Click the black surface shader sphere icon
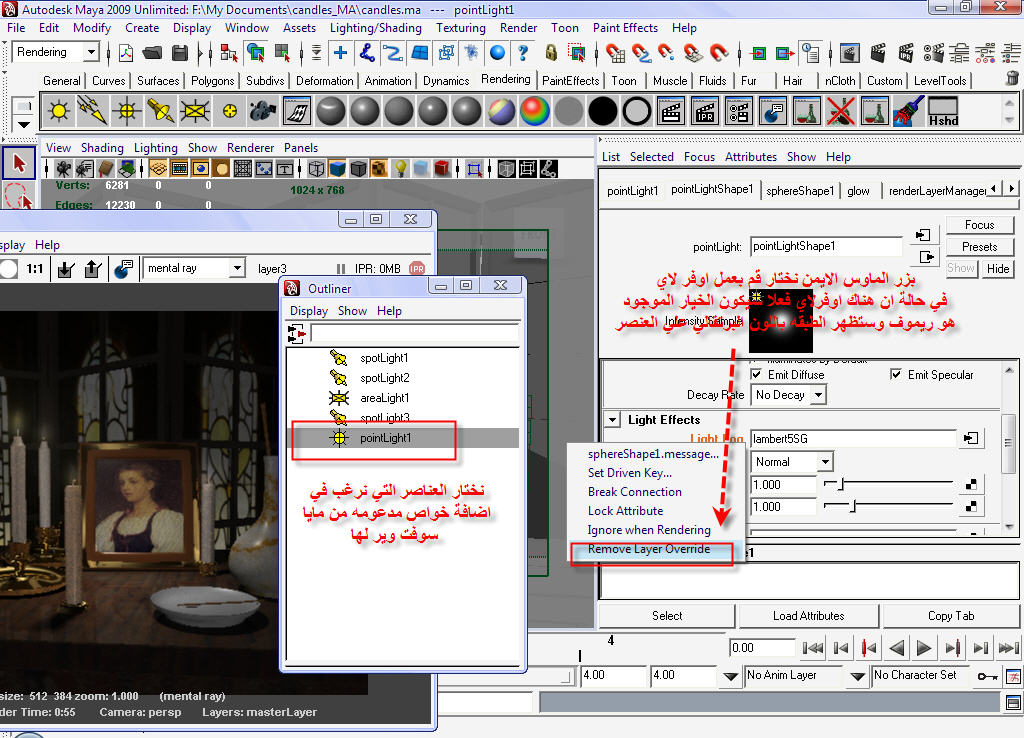1024x738 pixels. 603,110
